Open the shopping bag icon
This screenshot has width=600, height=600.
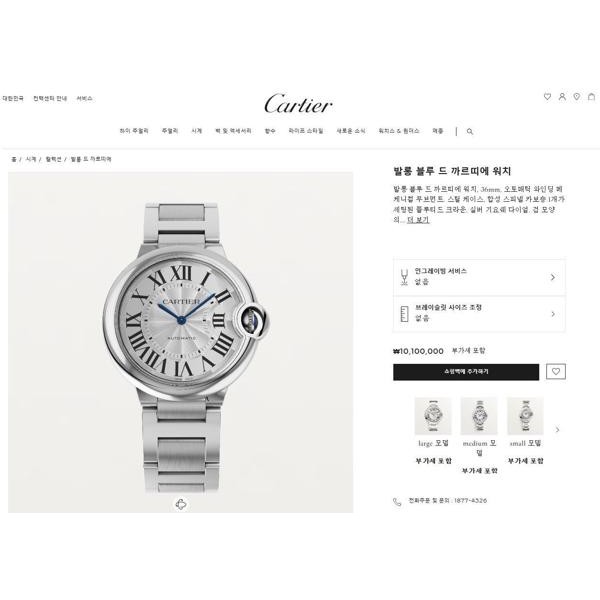pos(592,97)
